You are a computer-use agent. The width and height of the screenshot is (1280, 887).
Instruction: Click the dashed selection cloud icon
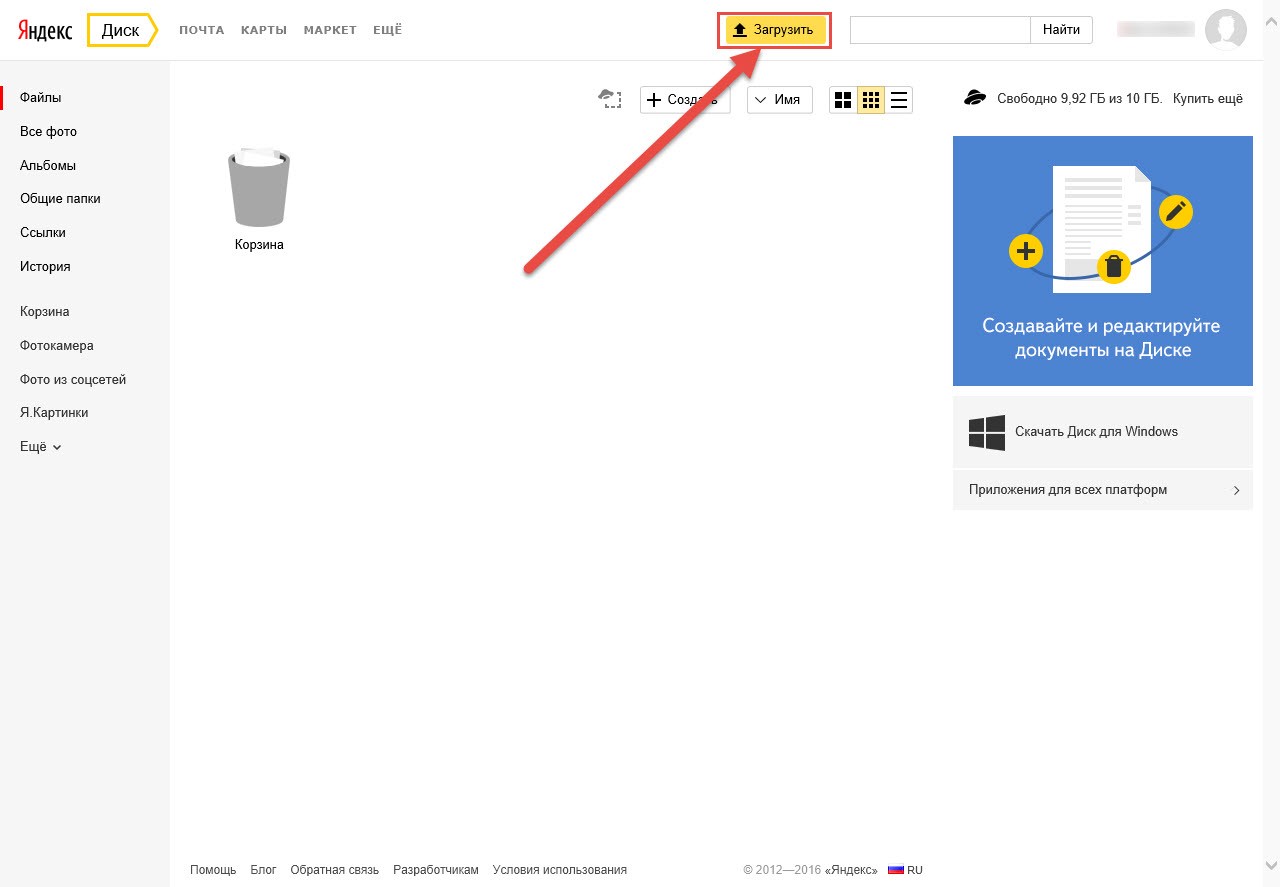tap(609, 98)
